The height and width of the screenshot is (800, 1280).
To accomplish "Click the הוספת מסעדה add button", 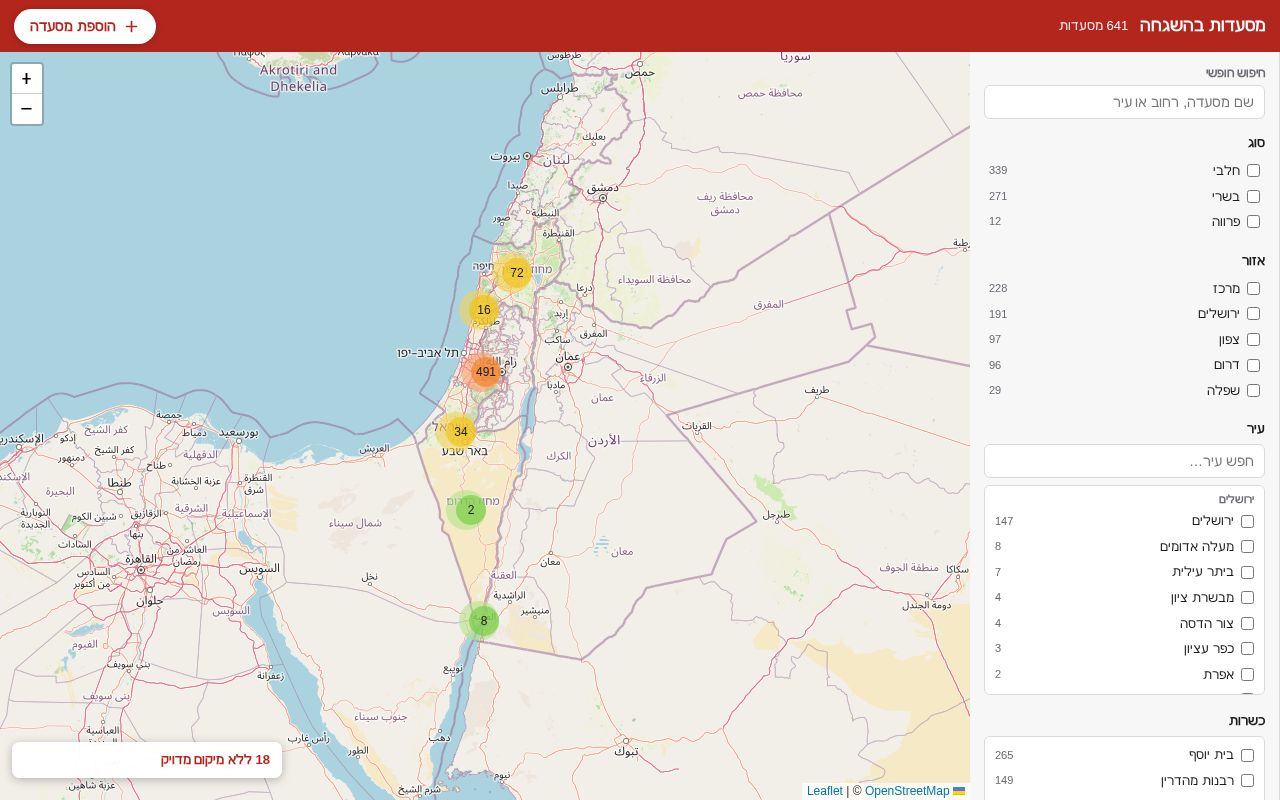I will 85,26.
